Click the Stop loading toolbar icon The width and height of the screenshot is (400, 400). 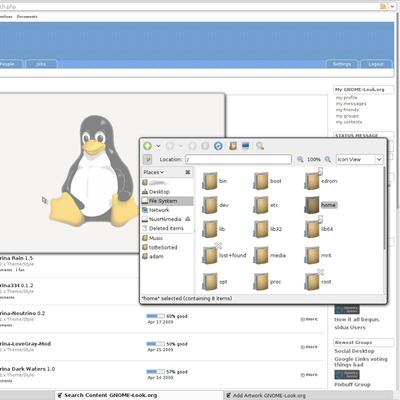[205, 146]
